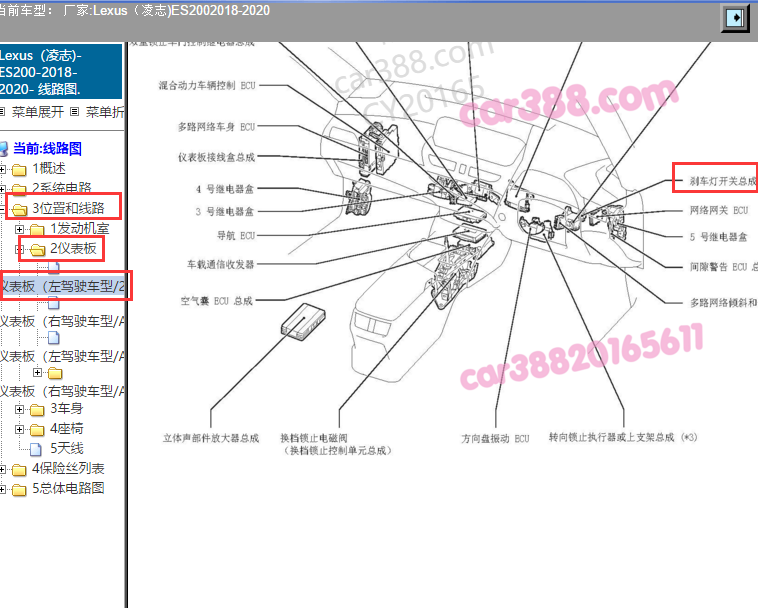Screen dimensions: 758x608
Task: Open the 3车身 tree item
Action: tap(67, 409)
